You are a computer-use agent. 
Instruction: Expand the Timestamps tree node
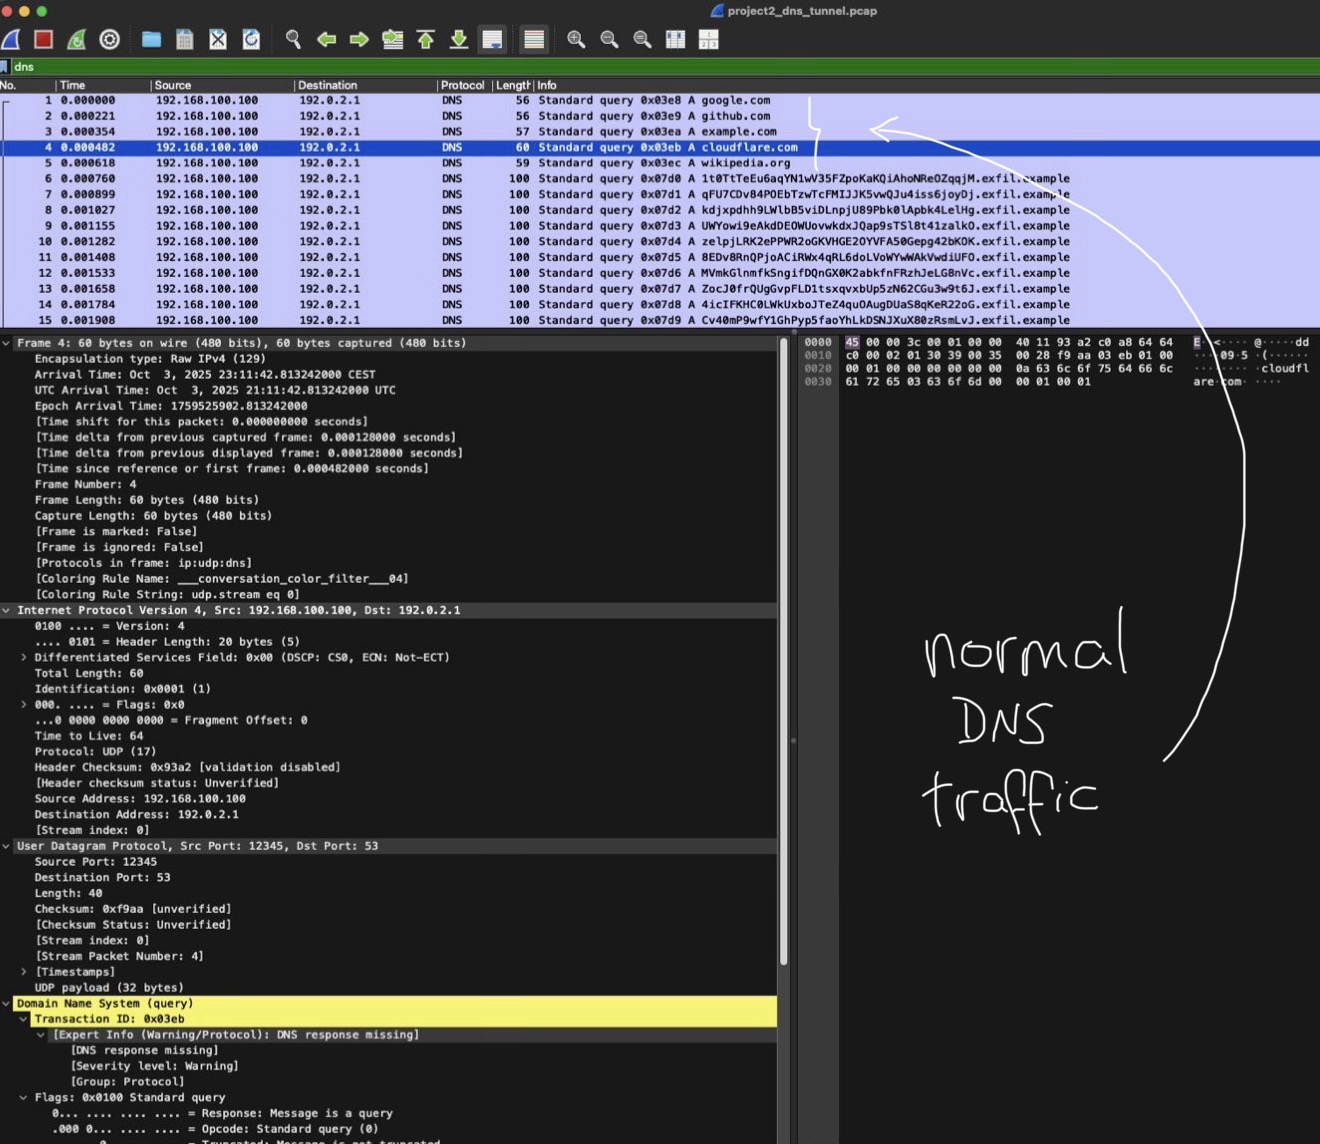tap(24, 972)
